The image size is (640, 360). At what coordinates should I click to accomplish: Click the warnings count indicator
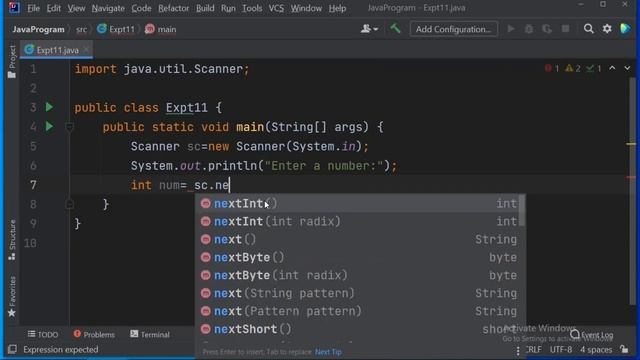pos(573,68)
